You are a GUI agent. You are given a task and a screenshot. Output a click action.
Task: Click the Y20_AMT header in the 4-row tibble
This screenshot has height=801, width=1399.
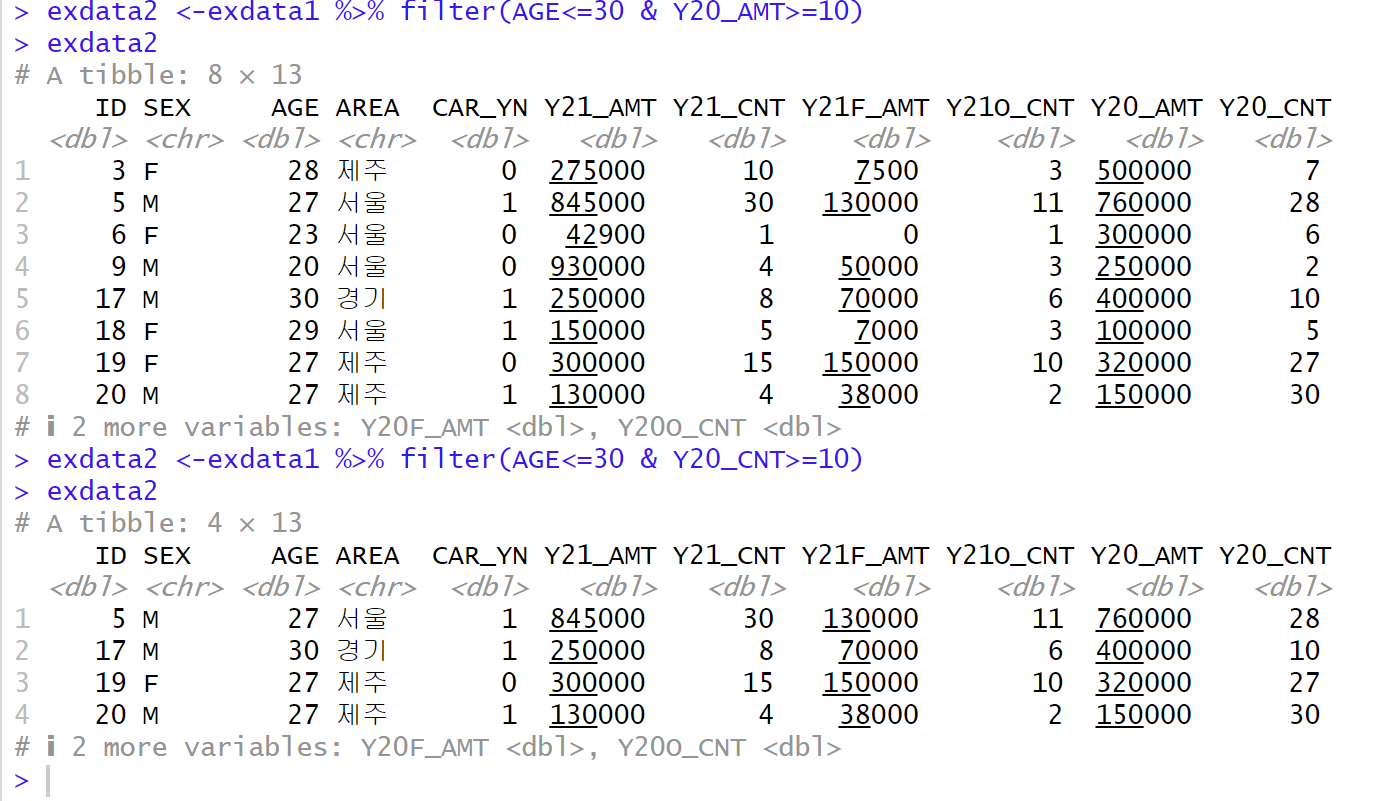point(1147,556)
